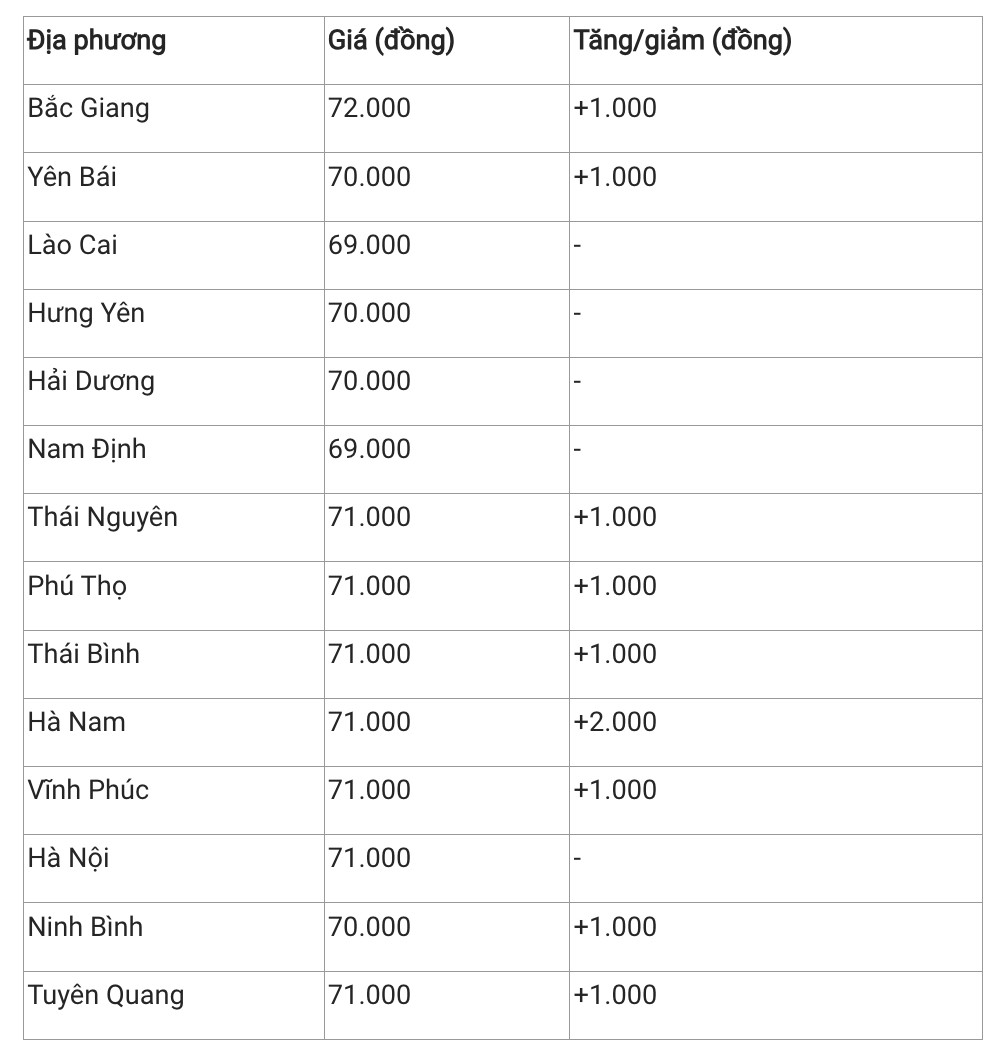Select the Bắc Giang location cell
Viewport: 994px width, 1056px height.
click(x=88, y=108)
